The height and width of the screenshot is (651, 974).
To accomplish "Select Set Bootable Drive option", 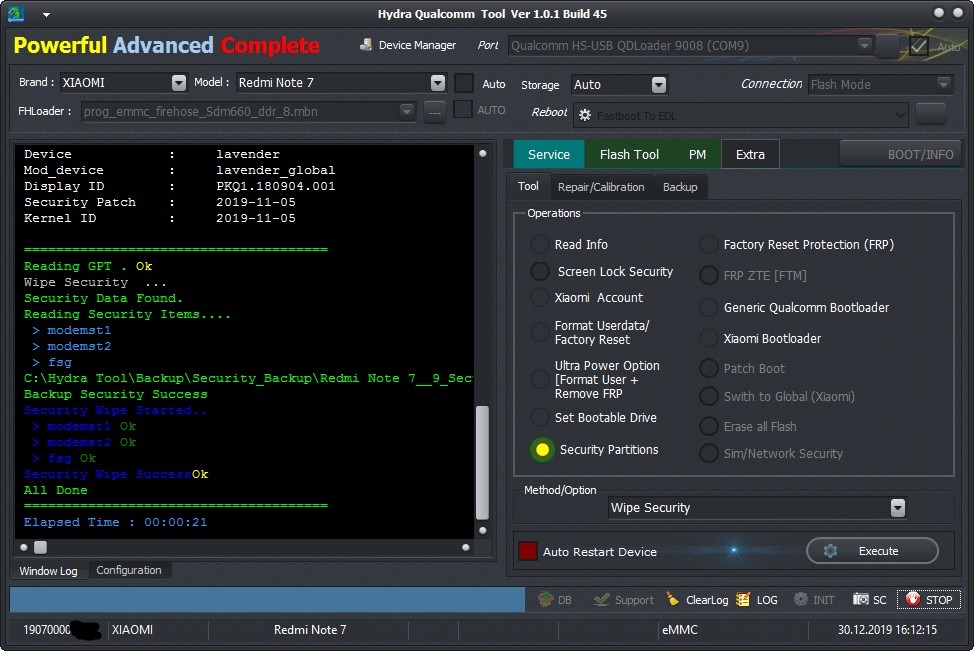I will [539, 417].
